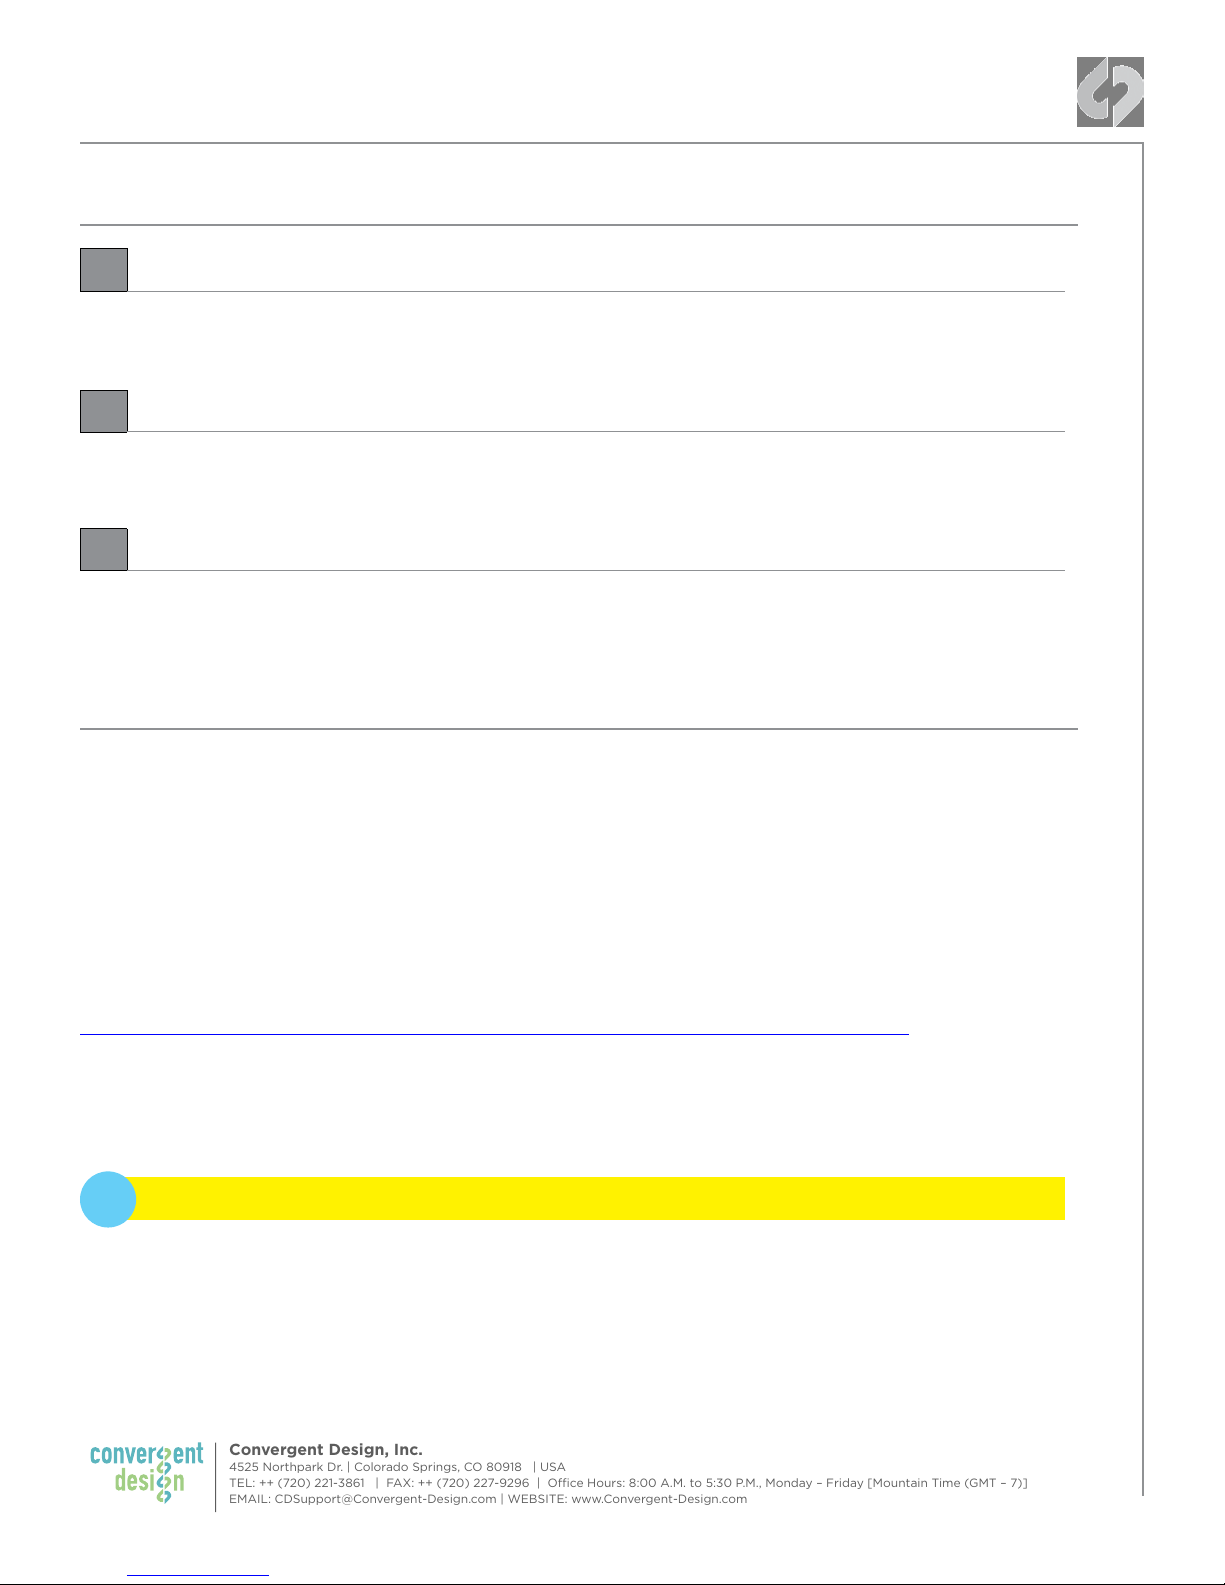Click the first gray step square
Screen dimensions: 1225x1585
104,270
